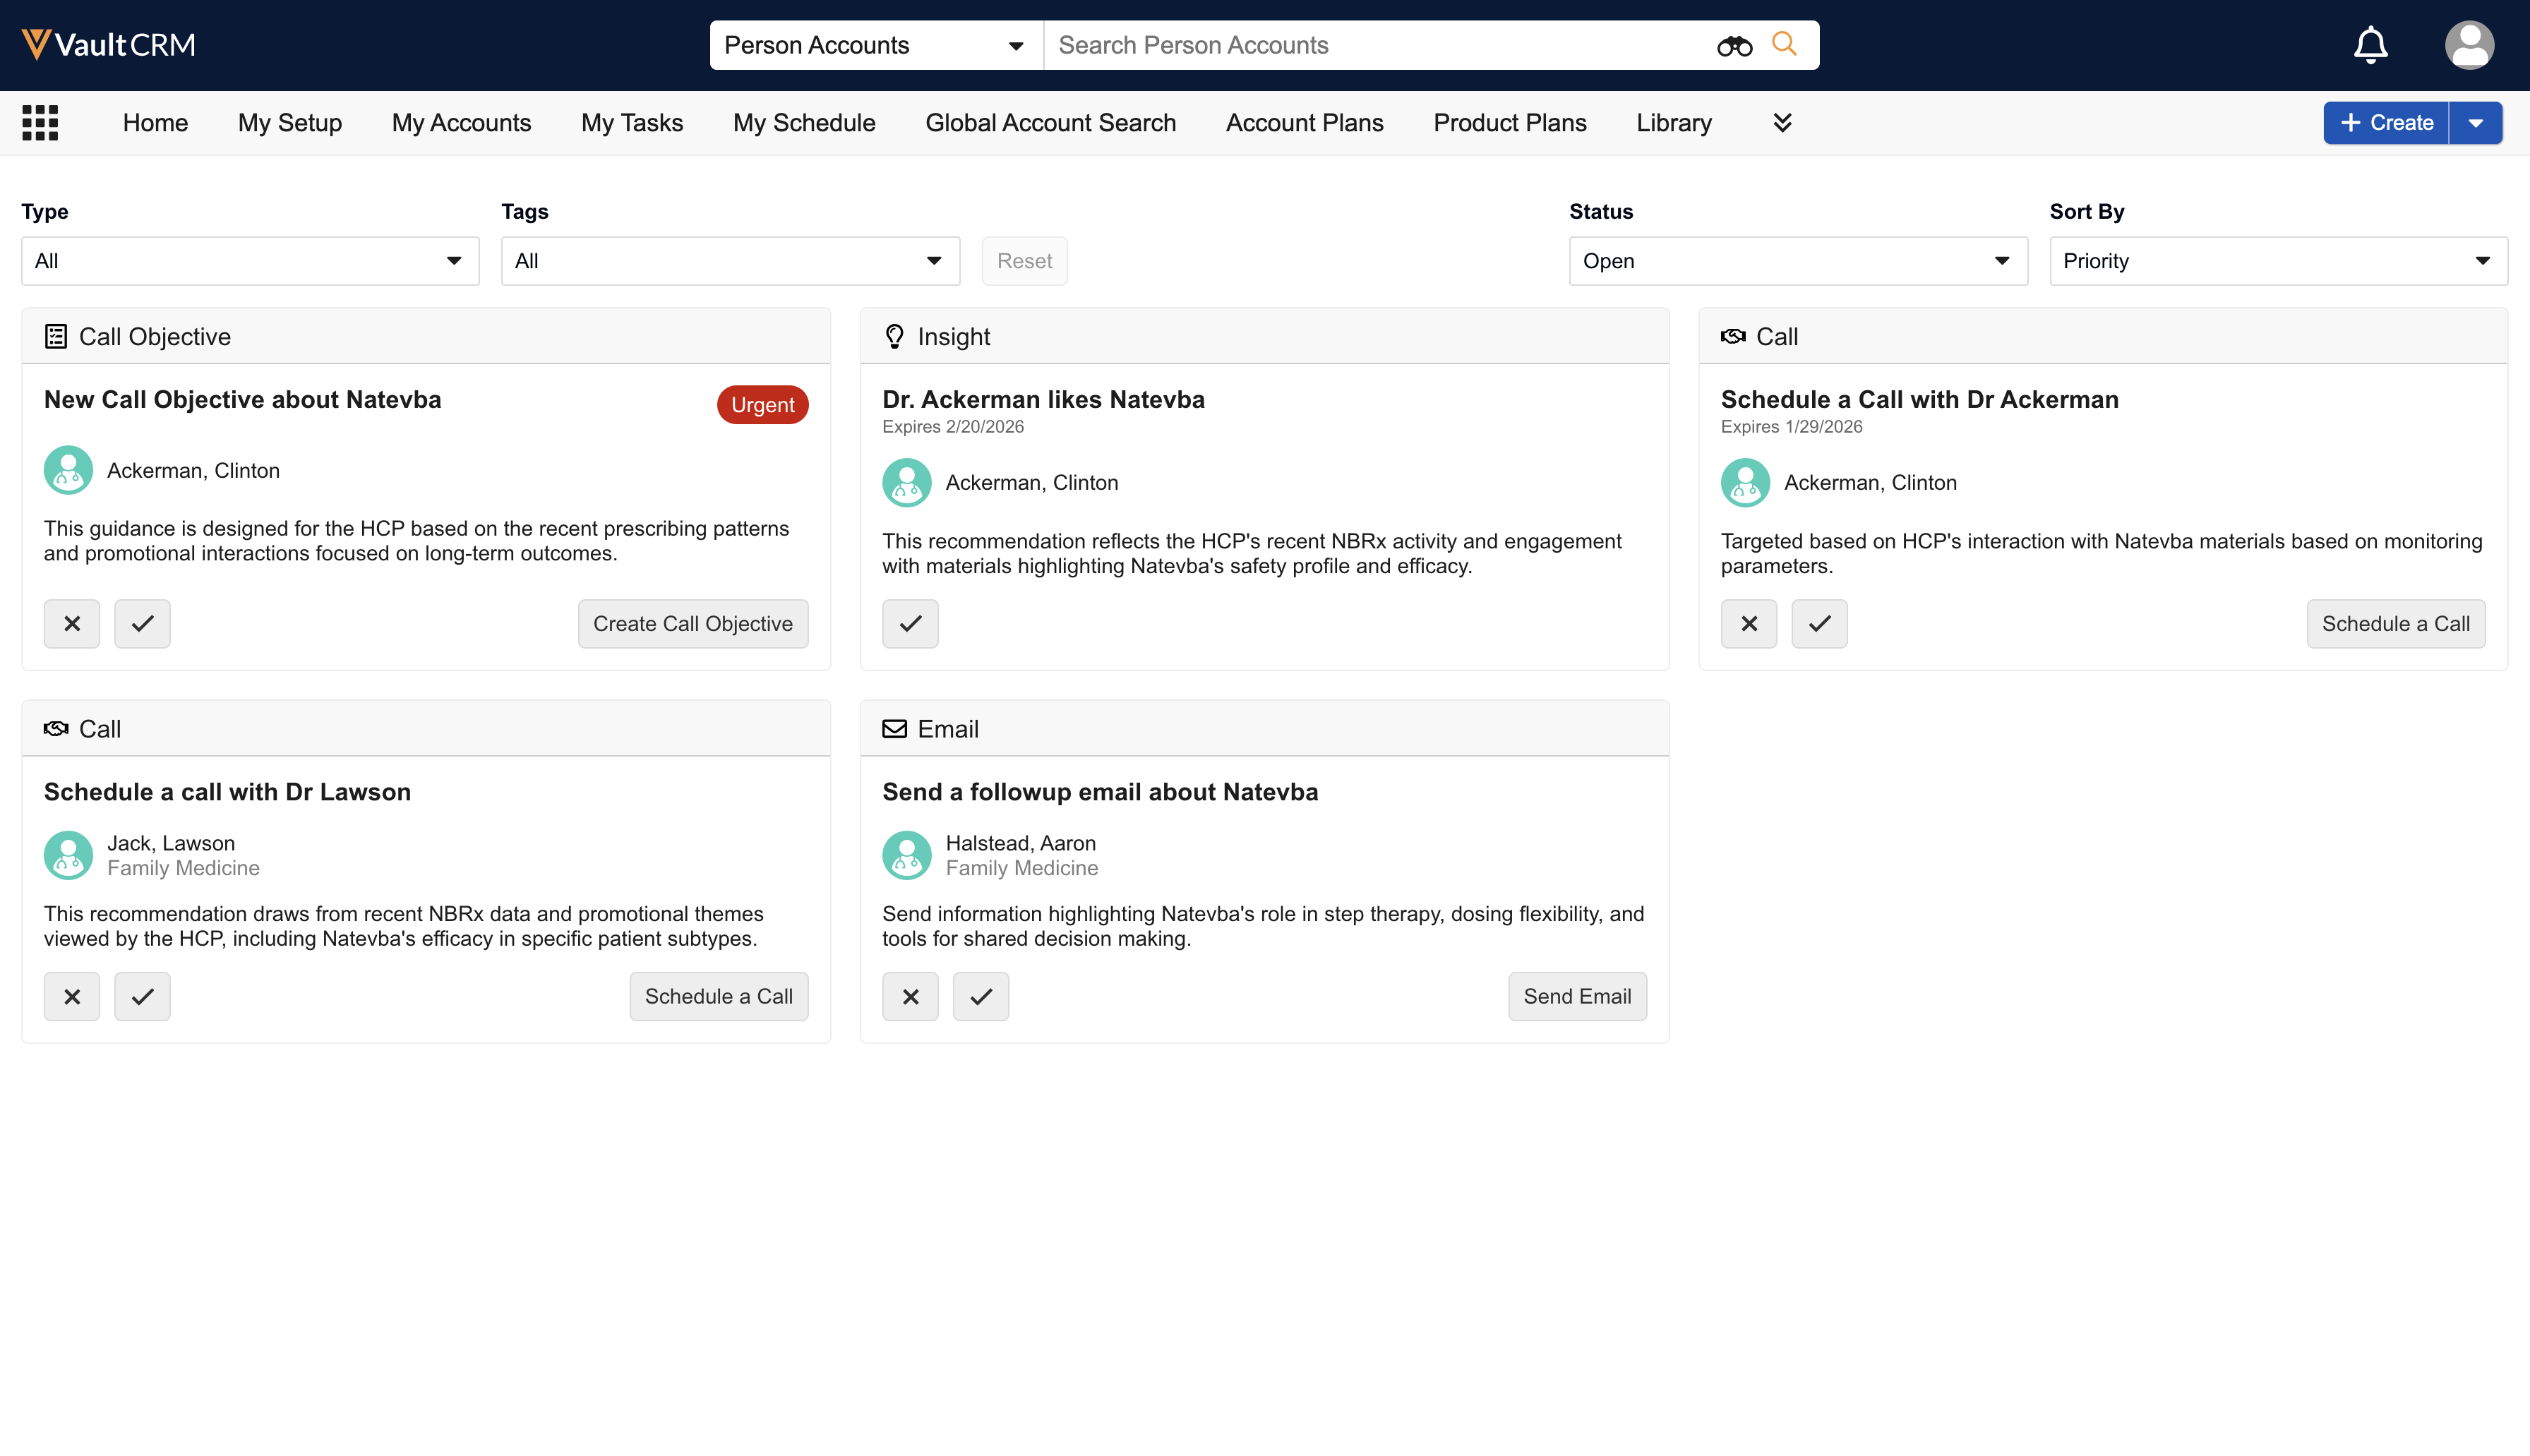Click the orange magnifier search icon
Image resolution: width=2530 pixels, height=1456 pixels.
[1784, 45]
